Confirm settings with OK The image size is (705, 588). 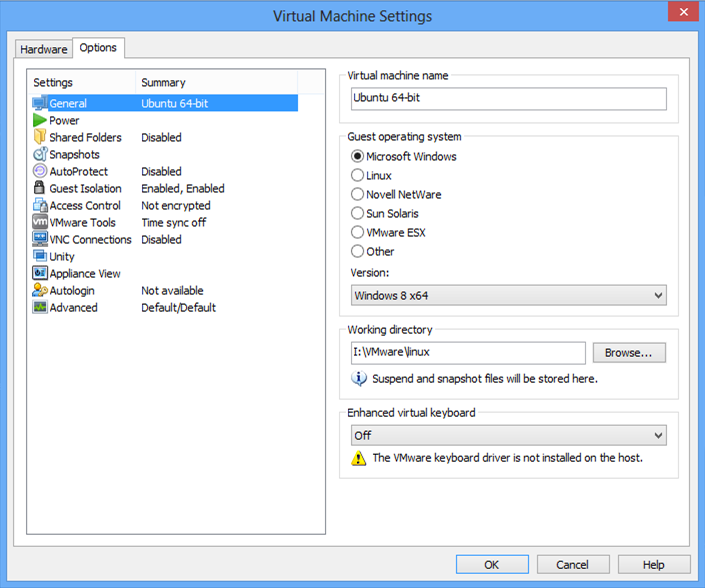tap(492, 565)
